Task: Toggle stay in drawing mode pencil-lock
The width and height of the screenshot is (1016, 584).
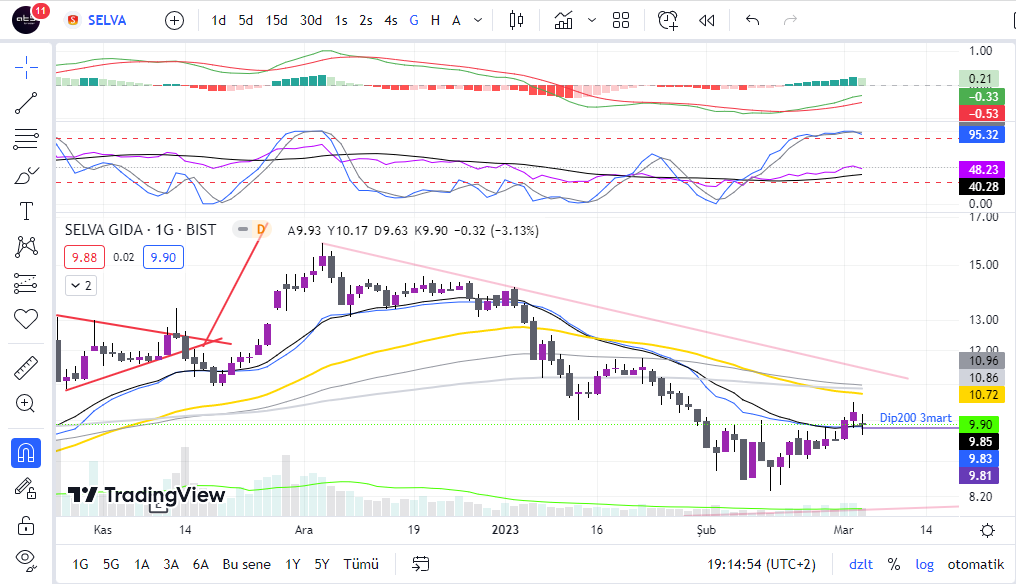Action: (x=26, y=489)
